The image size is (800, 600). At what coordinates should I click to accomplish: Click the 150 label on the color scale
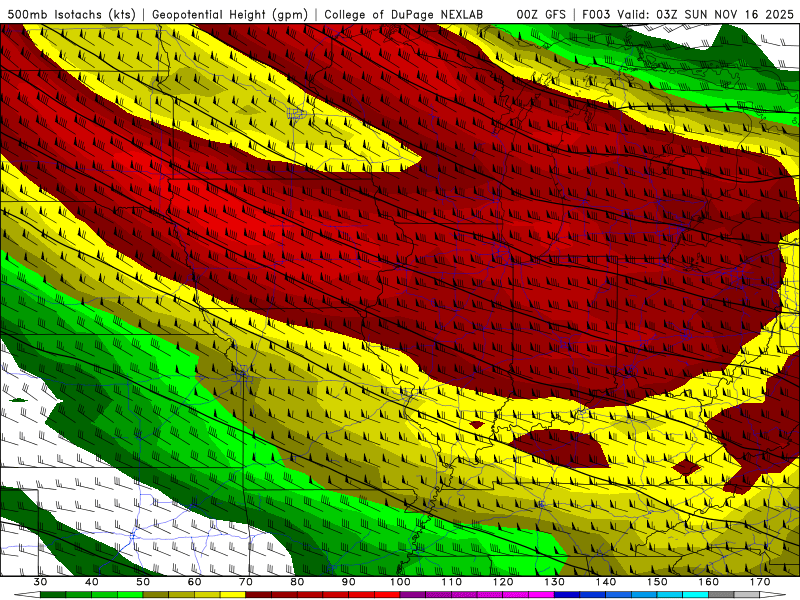[657, 582]
